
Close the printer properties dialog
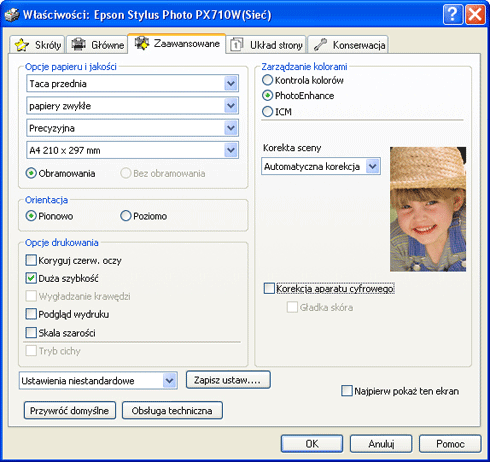tap(475, 15)
